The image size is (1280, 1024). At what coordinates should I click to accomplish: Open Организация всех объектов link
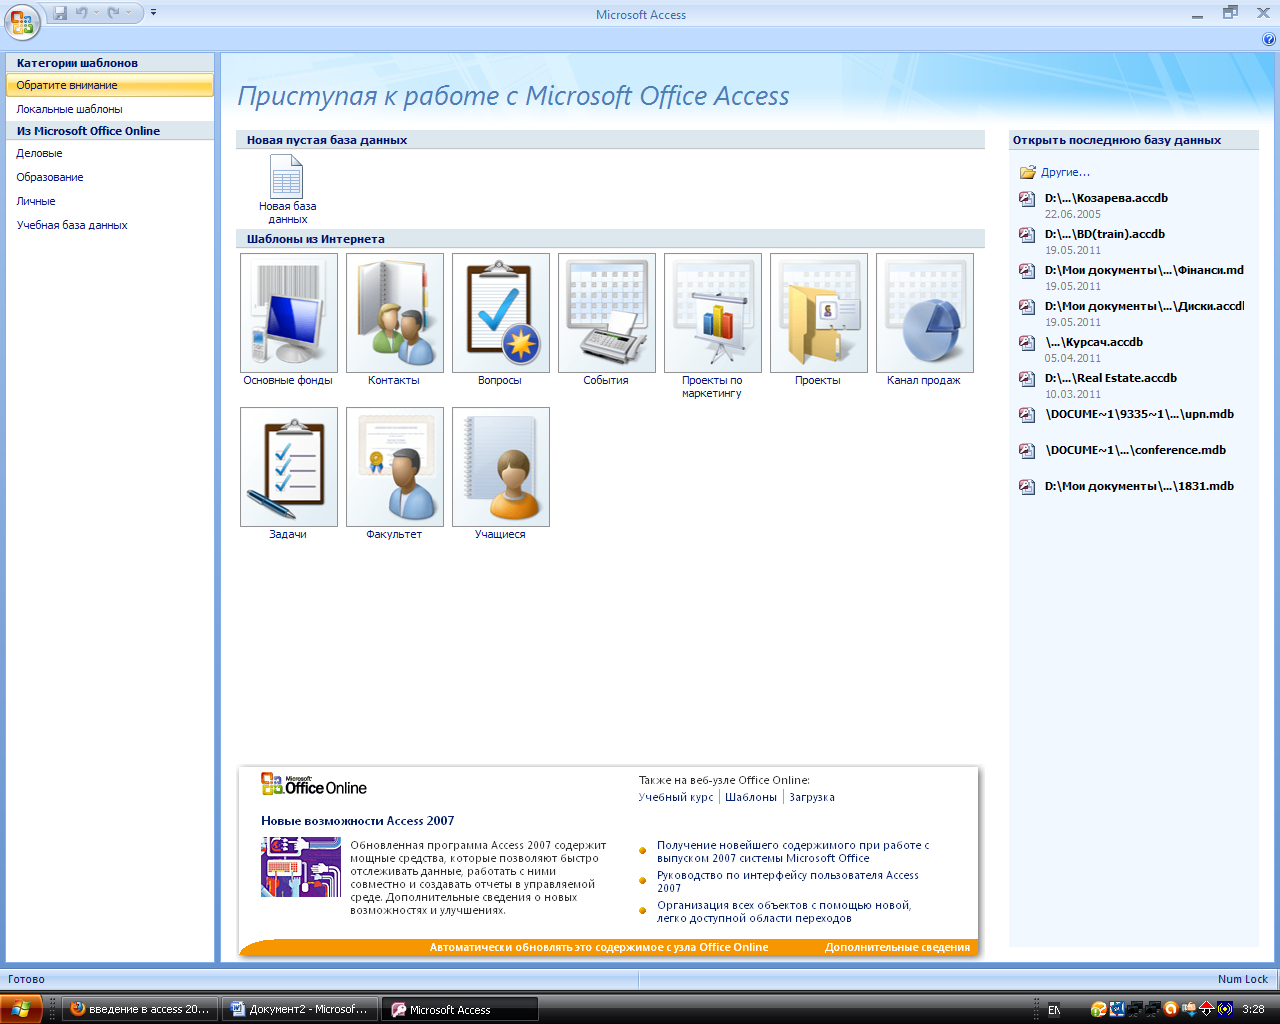pyautogui.click(x=784, y=911)
